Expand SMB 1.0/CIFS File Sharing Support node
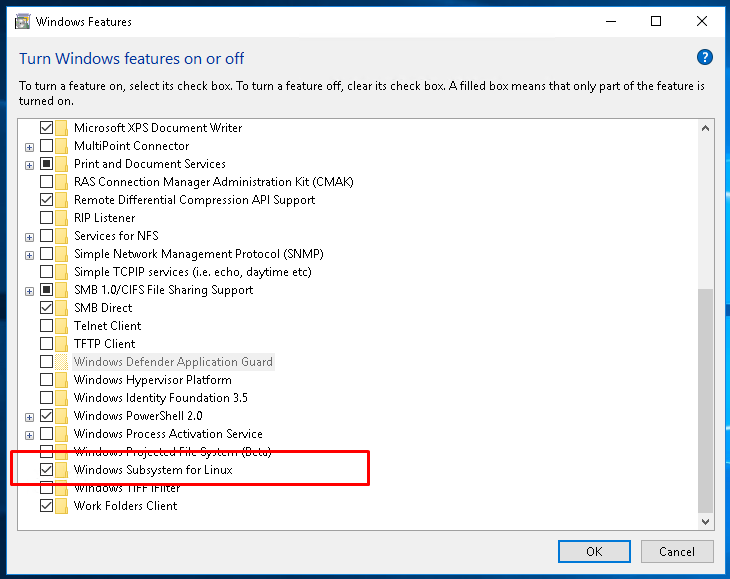This screenshot has height=579, width=730. click(29, 291)
